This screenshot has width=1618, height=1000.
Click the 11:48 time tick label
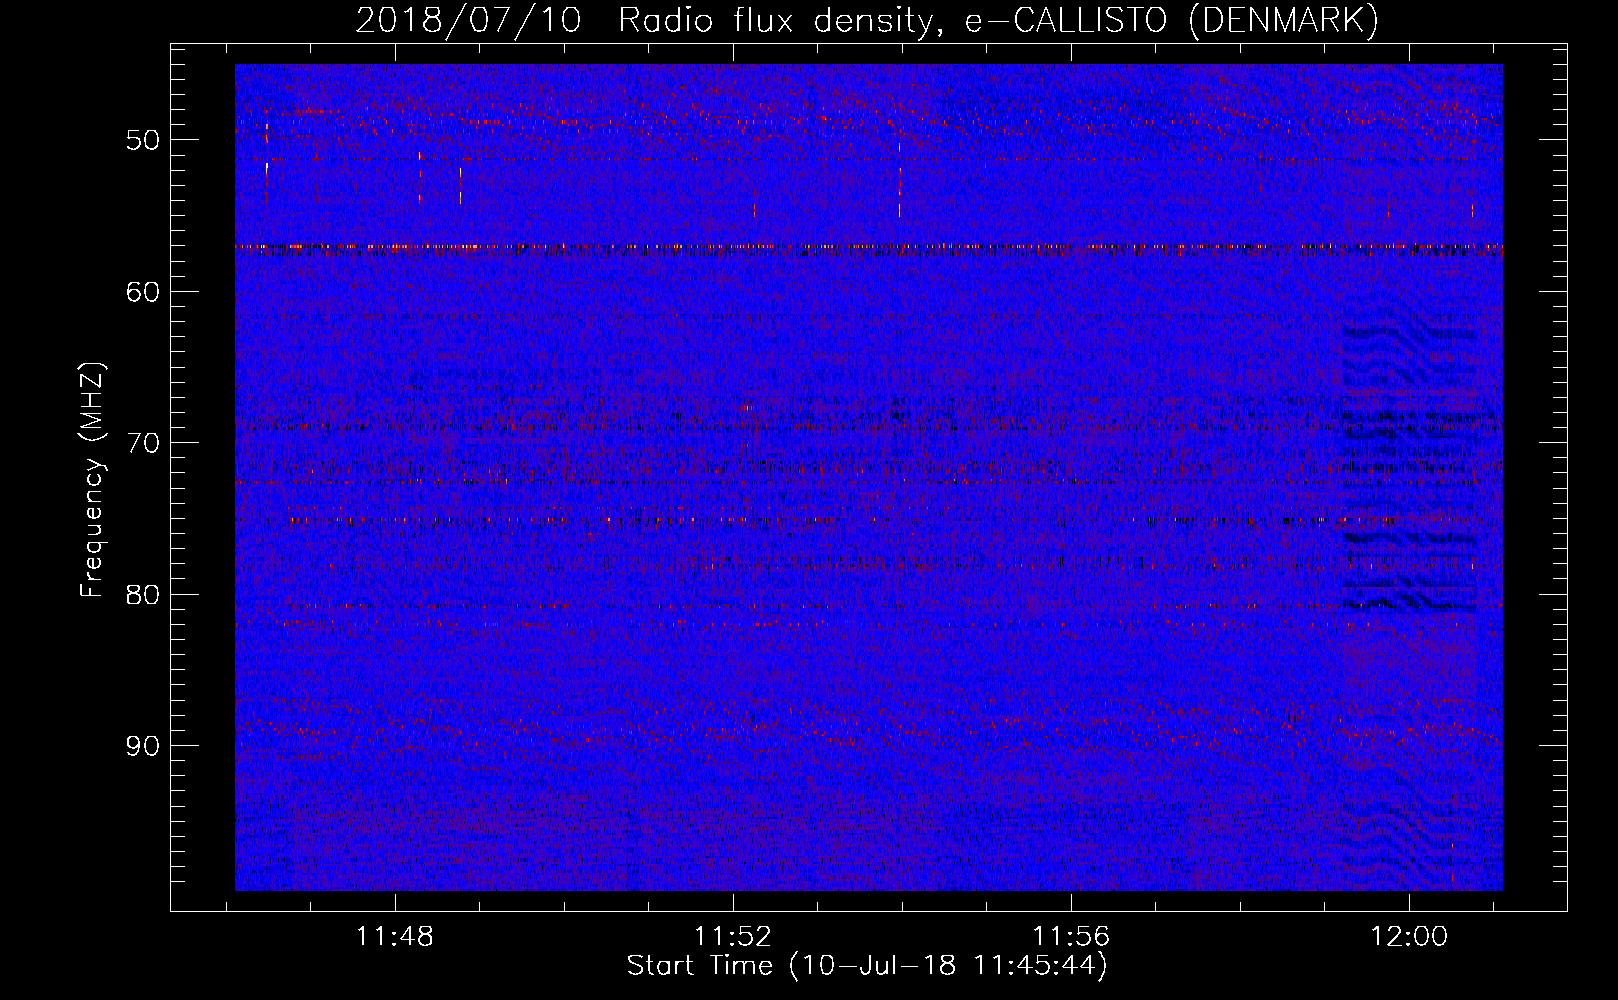point(395,937)
